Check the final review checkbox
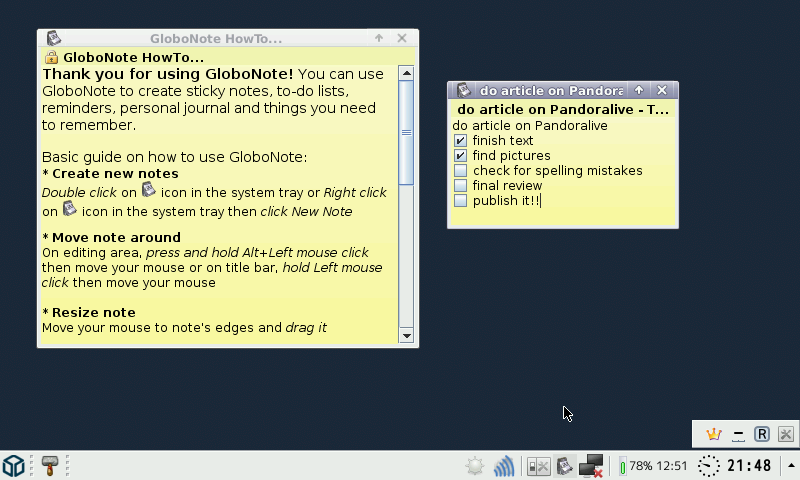Viewport: 800px width, 480px height. pos(460,185)
